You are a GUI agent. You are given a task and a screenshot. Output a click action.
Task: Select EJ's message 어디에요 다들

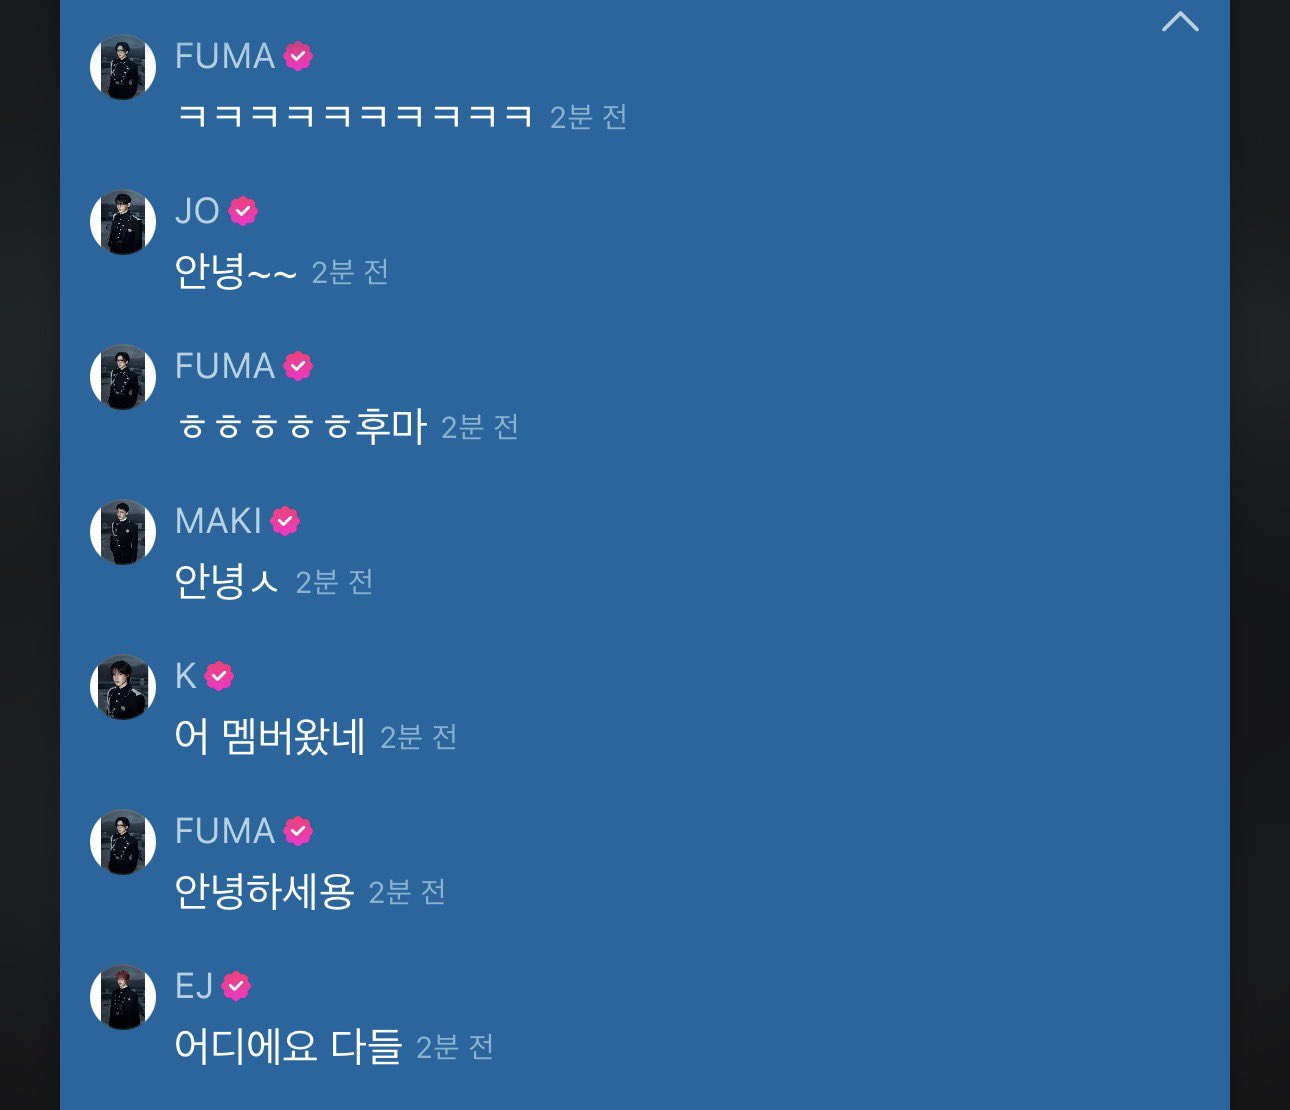(x=288, y=1047)
